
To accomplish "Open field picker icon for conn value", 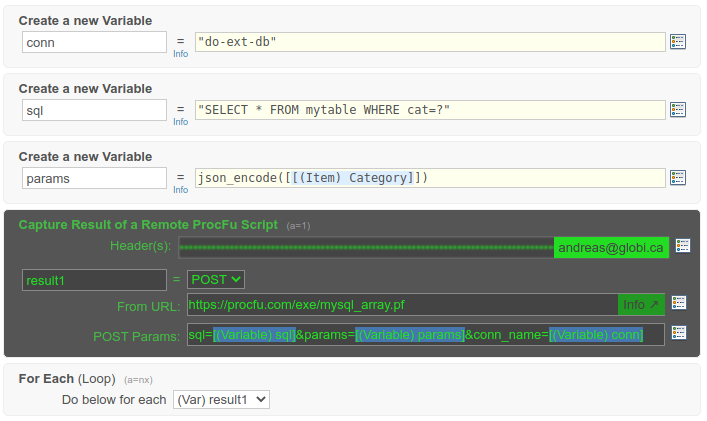I will 678,42.
